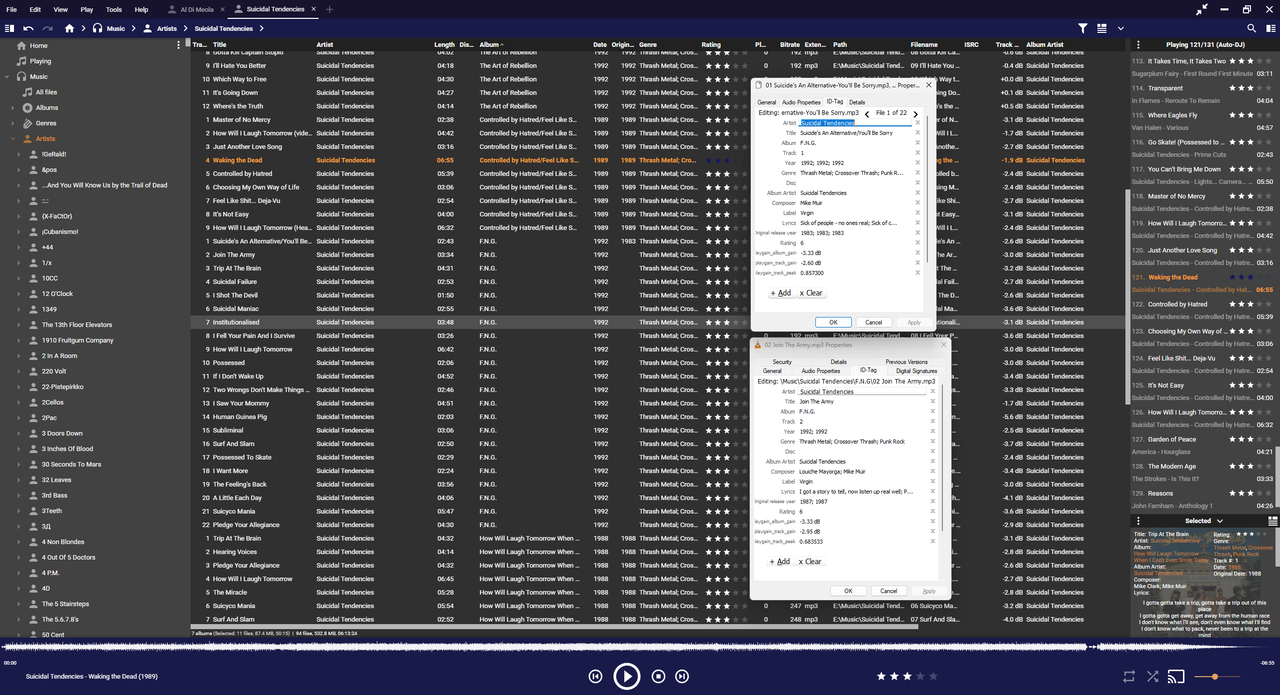Open the File menu
The width and height of the screenshot is (1280, 695).
[11, 9]
